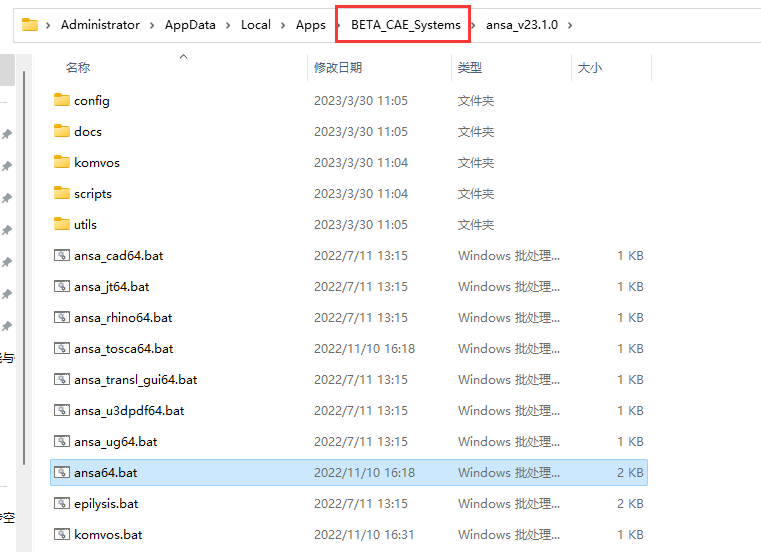Open the utils folder icon
The width and height of the screenshot is (761, 552).
point(62,224)
